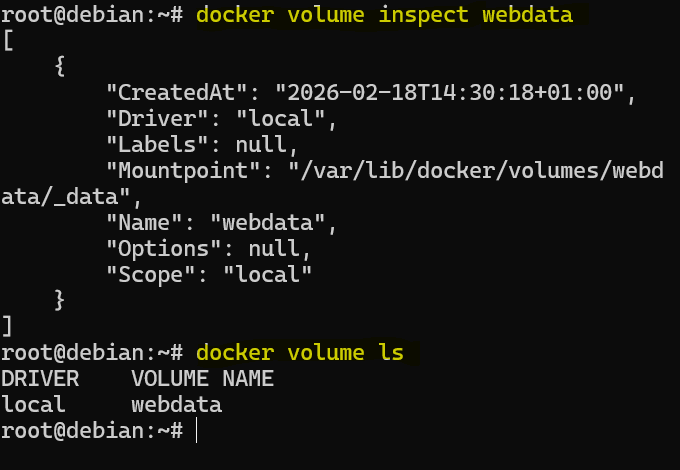This screenshot has height=470, width=680.
Task: Click "local" in the volume list row
Action: 33,404
